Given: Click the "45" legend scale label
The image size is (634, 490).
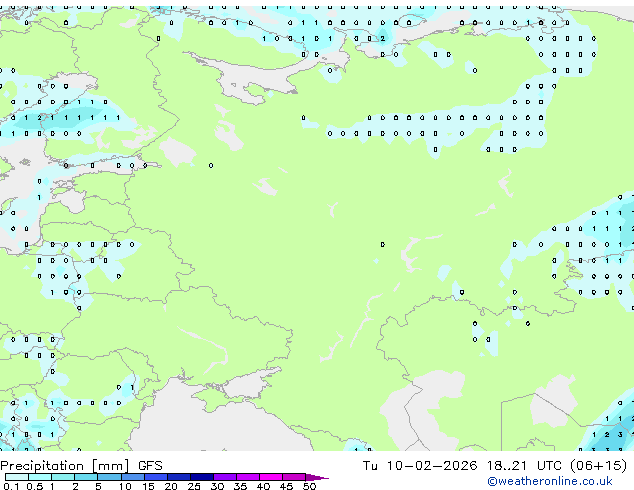Looking at the screenshot, I should 286,486.
